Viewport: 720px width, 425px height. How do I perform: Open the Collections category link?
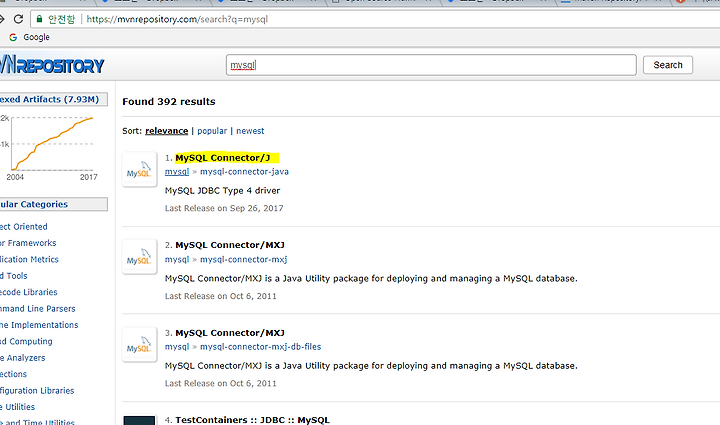(x=13, y=374)
